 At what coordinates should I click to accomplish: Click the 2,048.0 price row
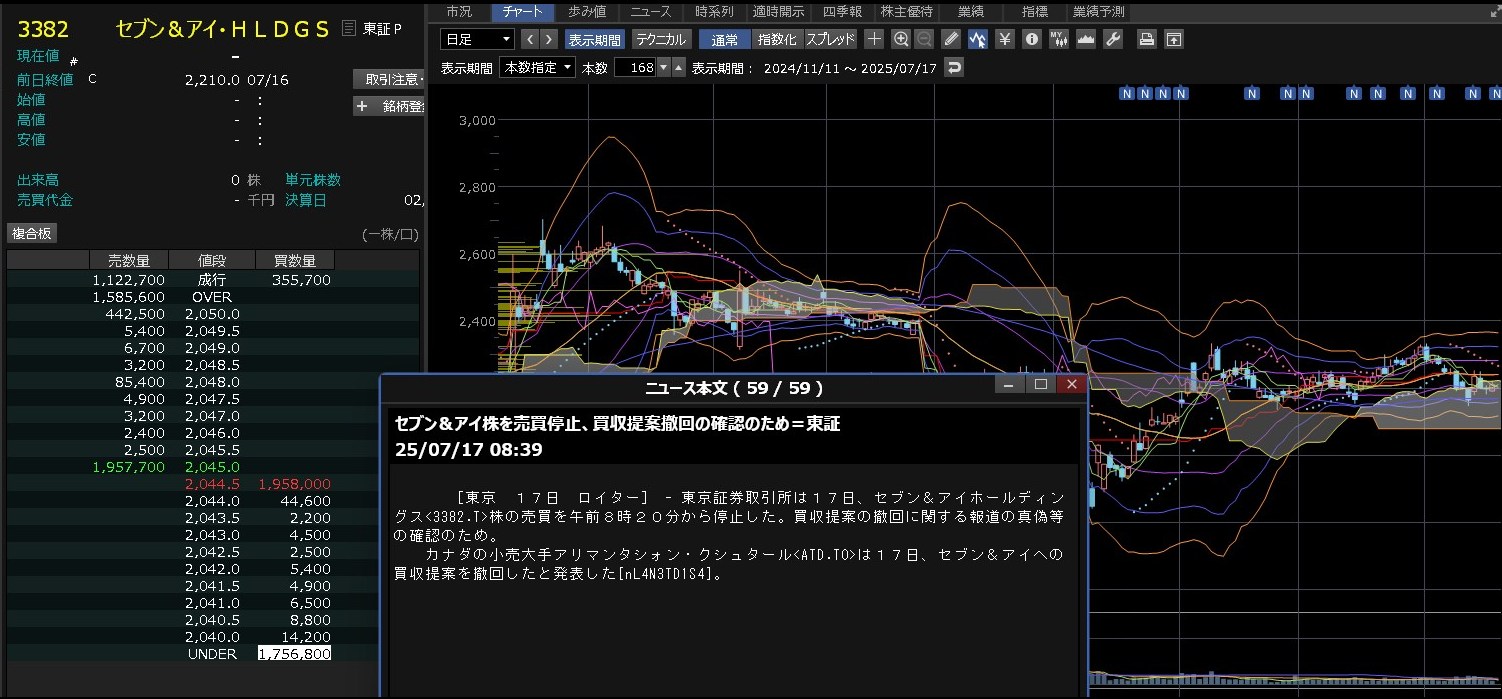(212, 382)
